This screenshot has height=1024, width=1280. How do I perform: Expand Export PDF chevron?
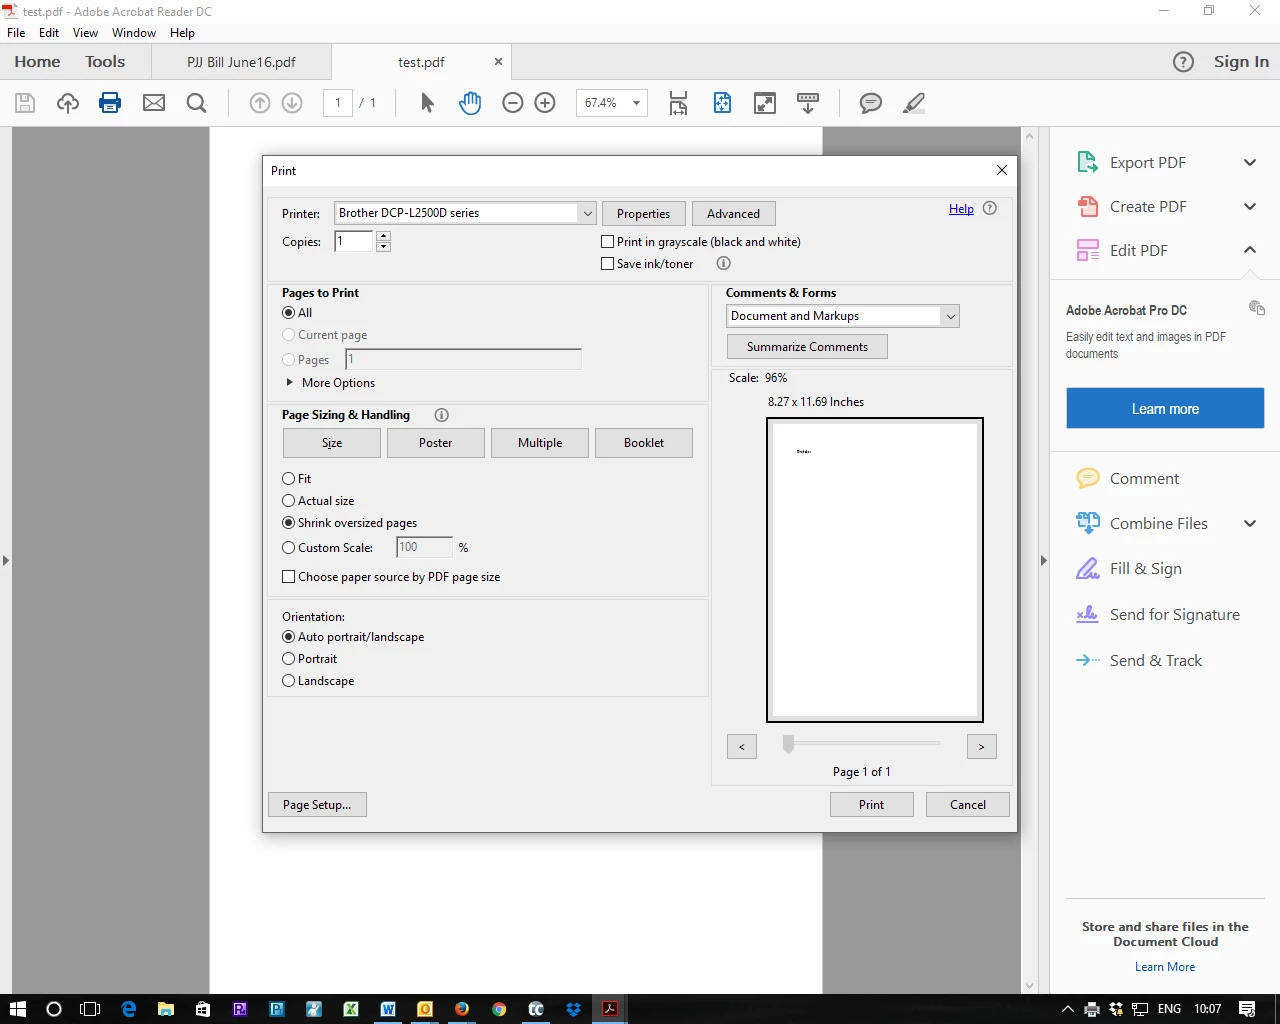[1250, 163]
